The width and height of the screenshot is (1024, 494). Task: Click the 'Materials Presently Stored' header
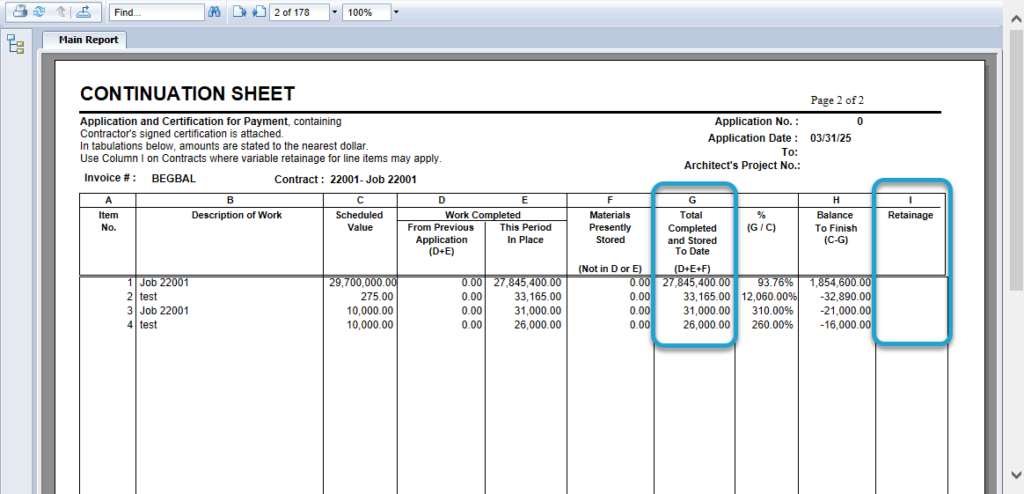pyautogui.click(x=610, y=227)
